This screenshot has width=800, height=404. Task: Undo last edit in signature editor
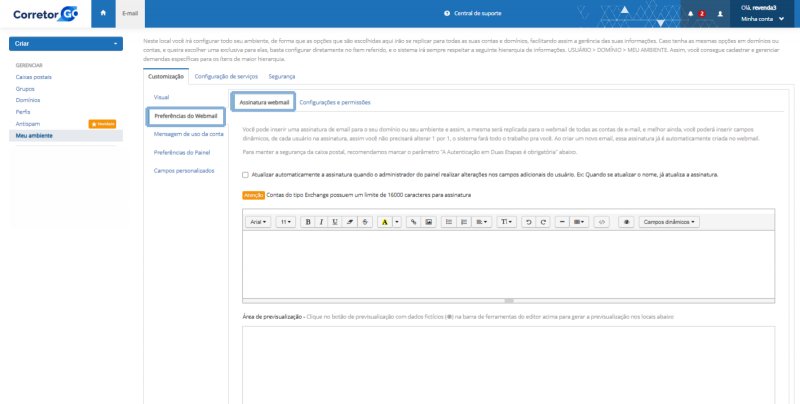pyautogui.click(x=529, y=222)
